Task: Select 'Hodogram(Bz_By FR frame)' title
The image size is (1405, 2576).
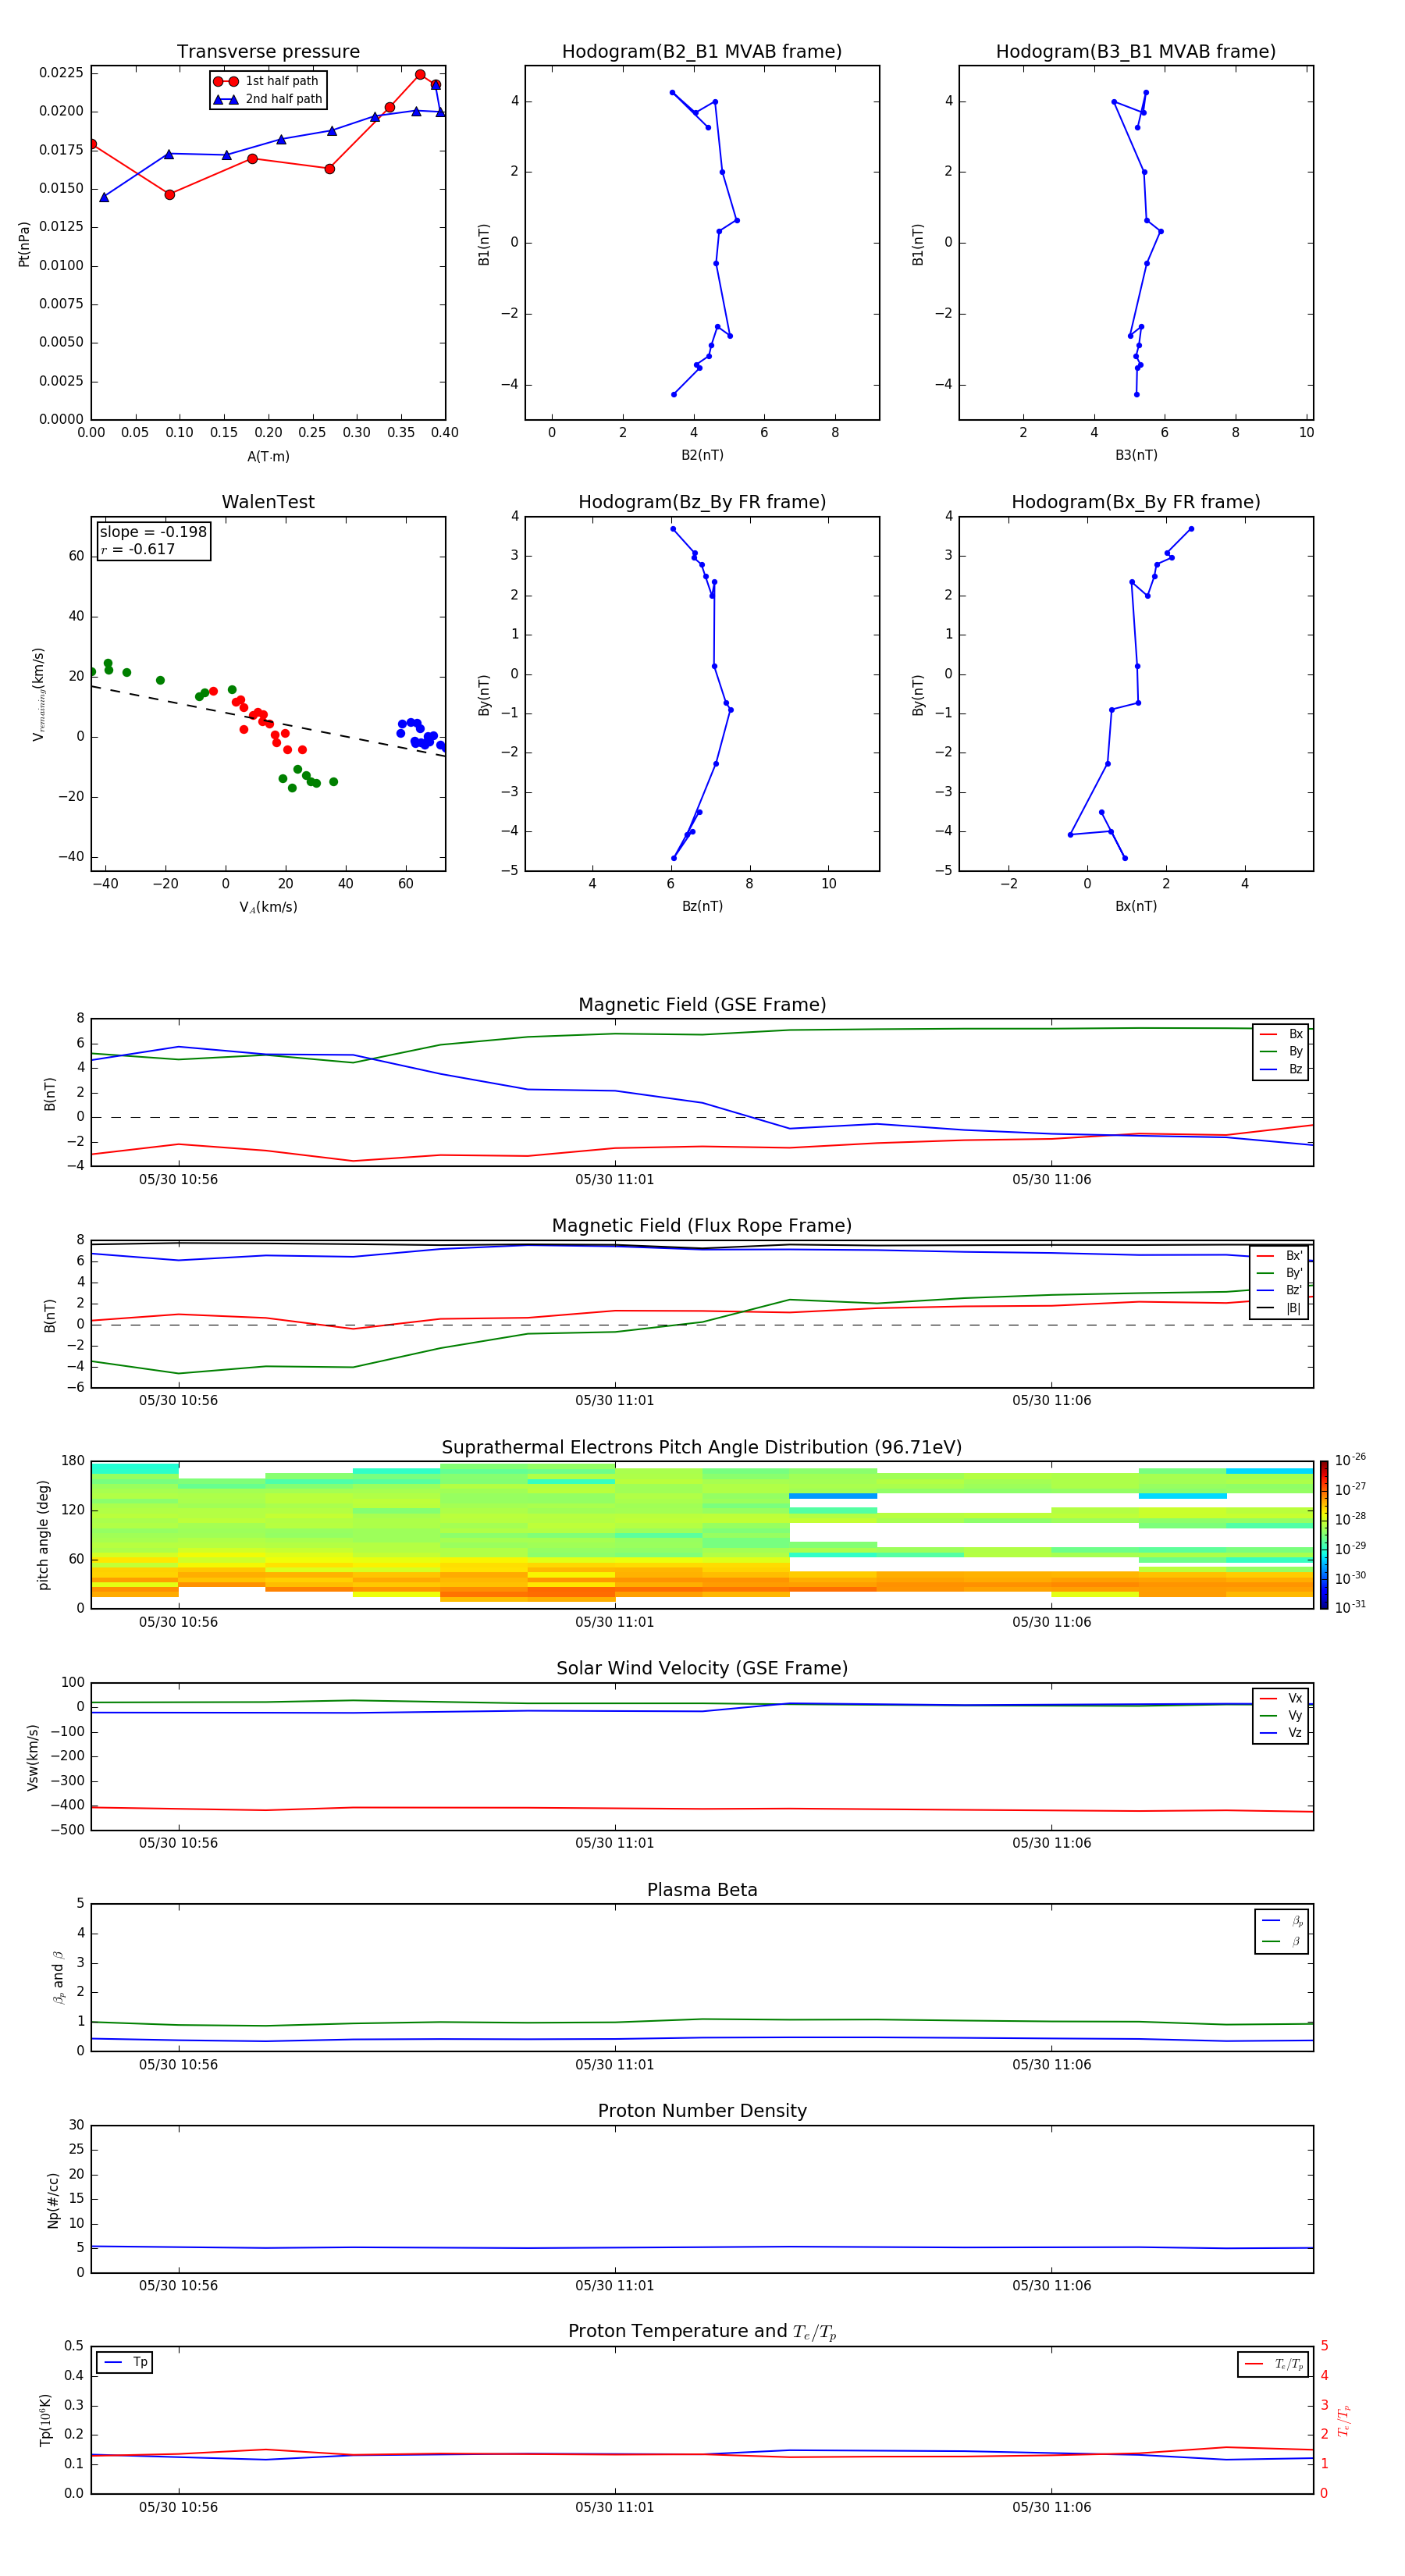Action: pos(702,502)
